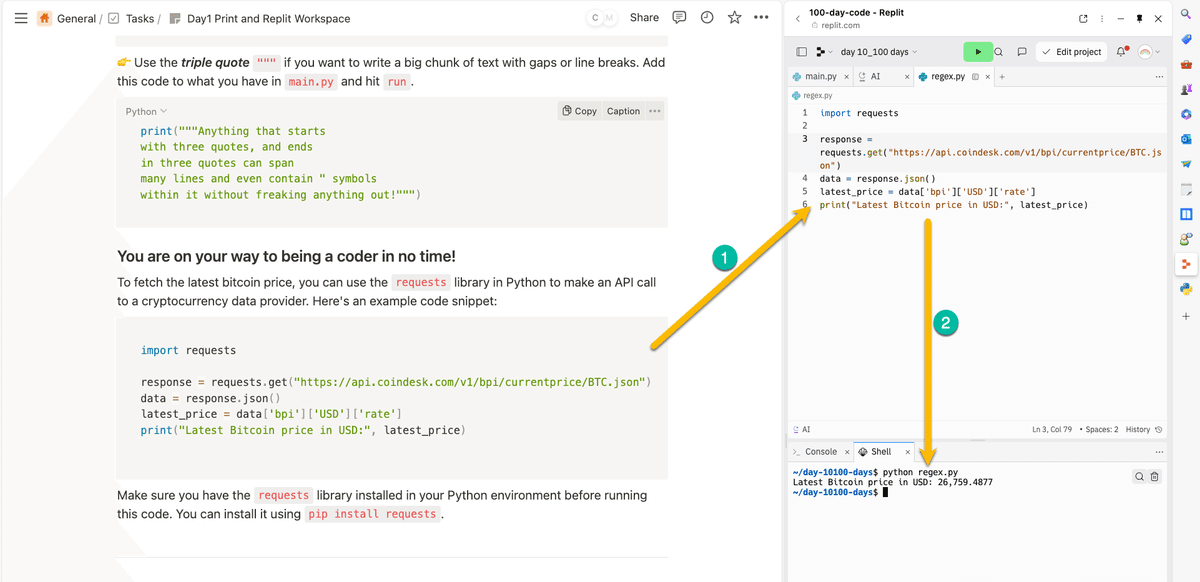
Task: Favorite the page with the star icon
Action: [734, 17]
